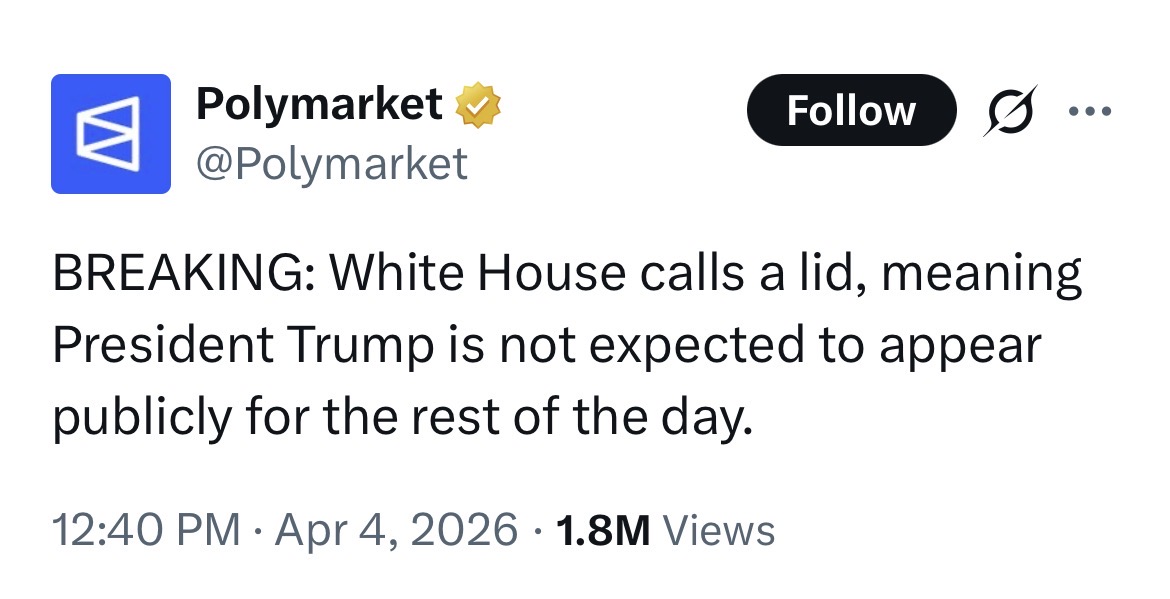
Task: Click President Trump in the post text
Action: [243, 345]
